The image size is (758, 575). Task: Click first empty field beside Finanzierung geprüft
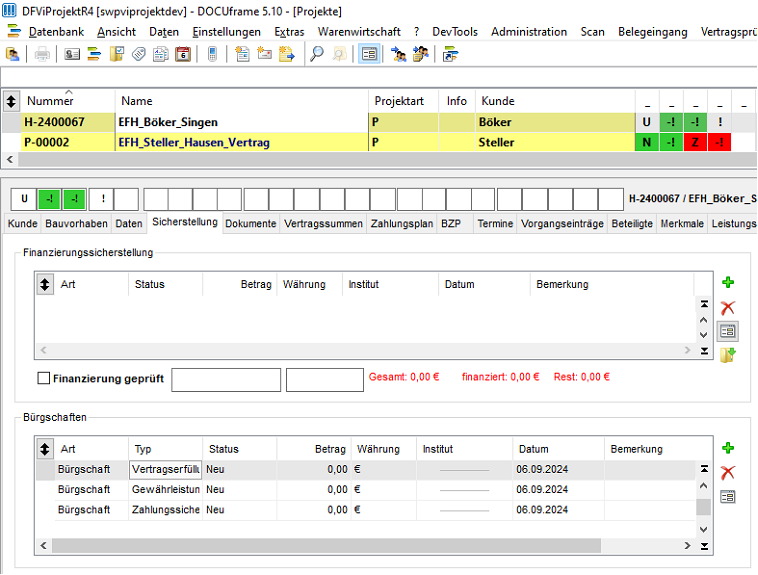tap(226, 380)
